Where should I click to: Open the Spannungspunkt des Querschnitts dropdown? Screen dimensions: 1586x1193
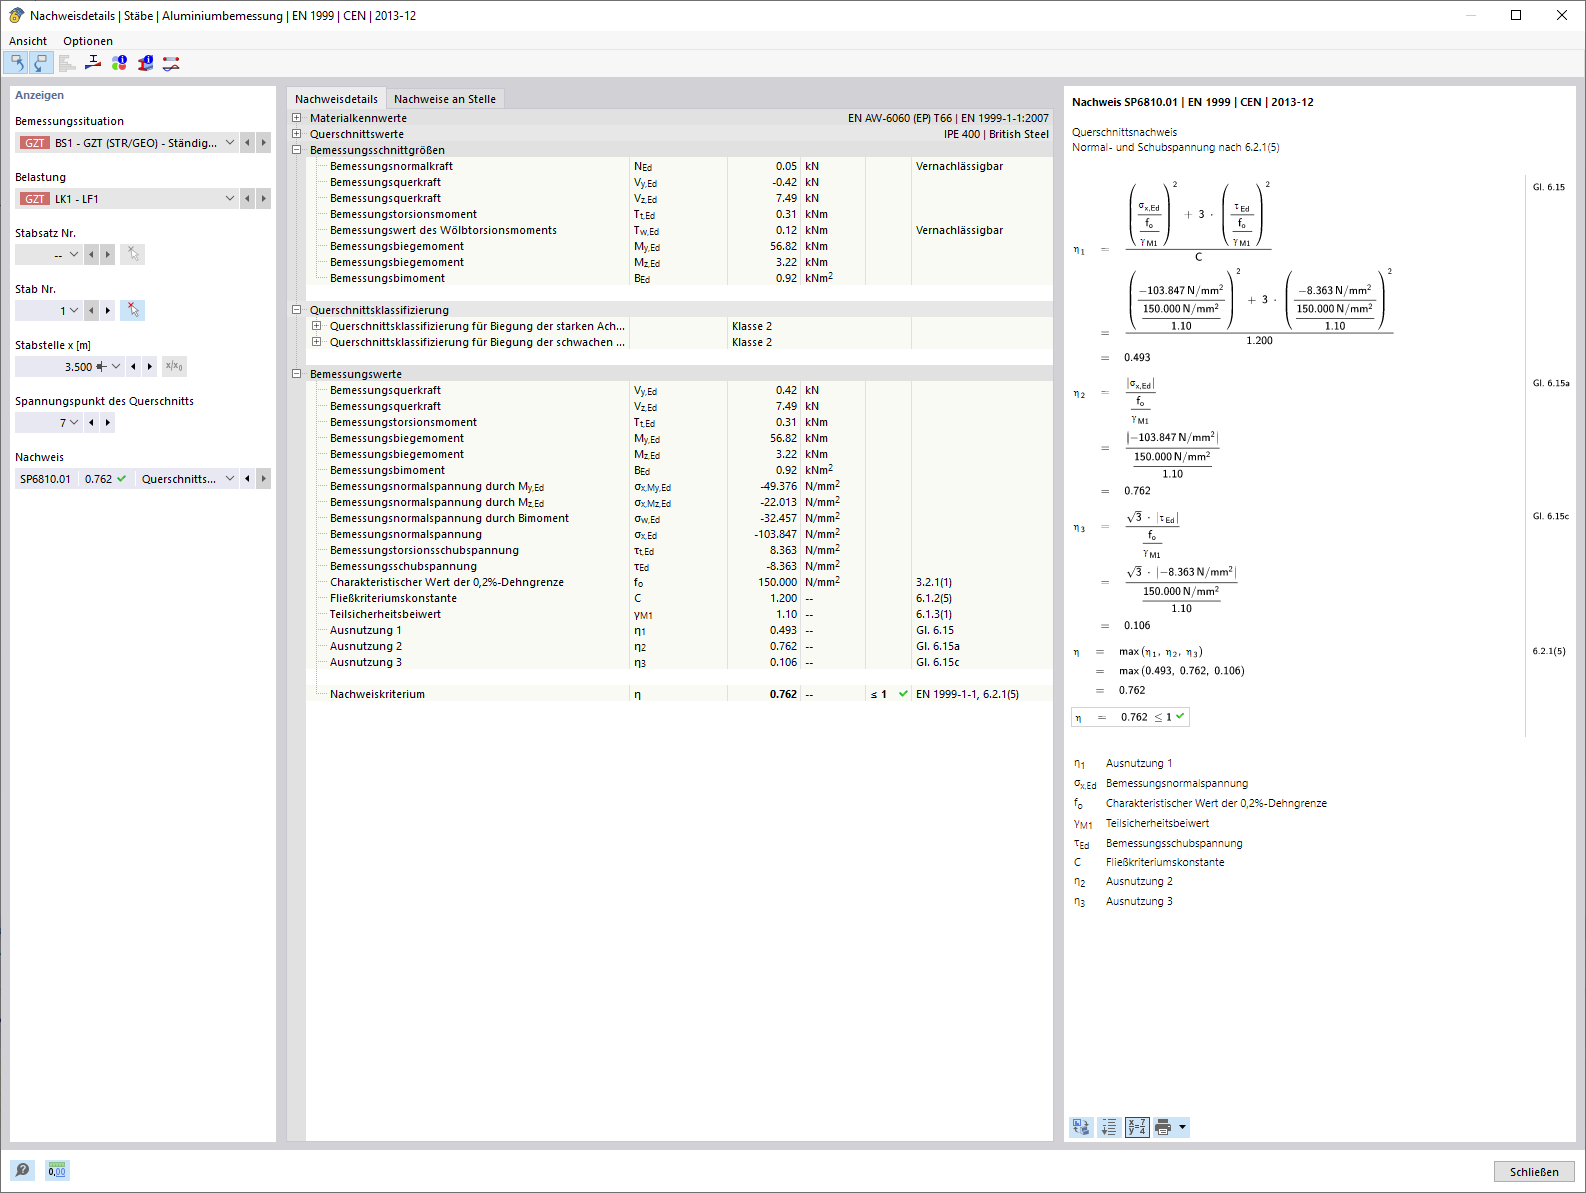pyautogui.click(x=74, y=423)
